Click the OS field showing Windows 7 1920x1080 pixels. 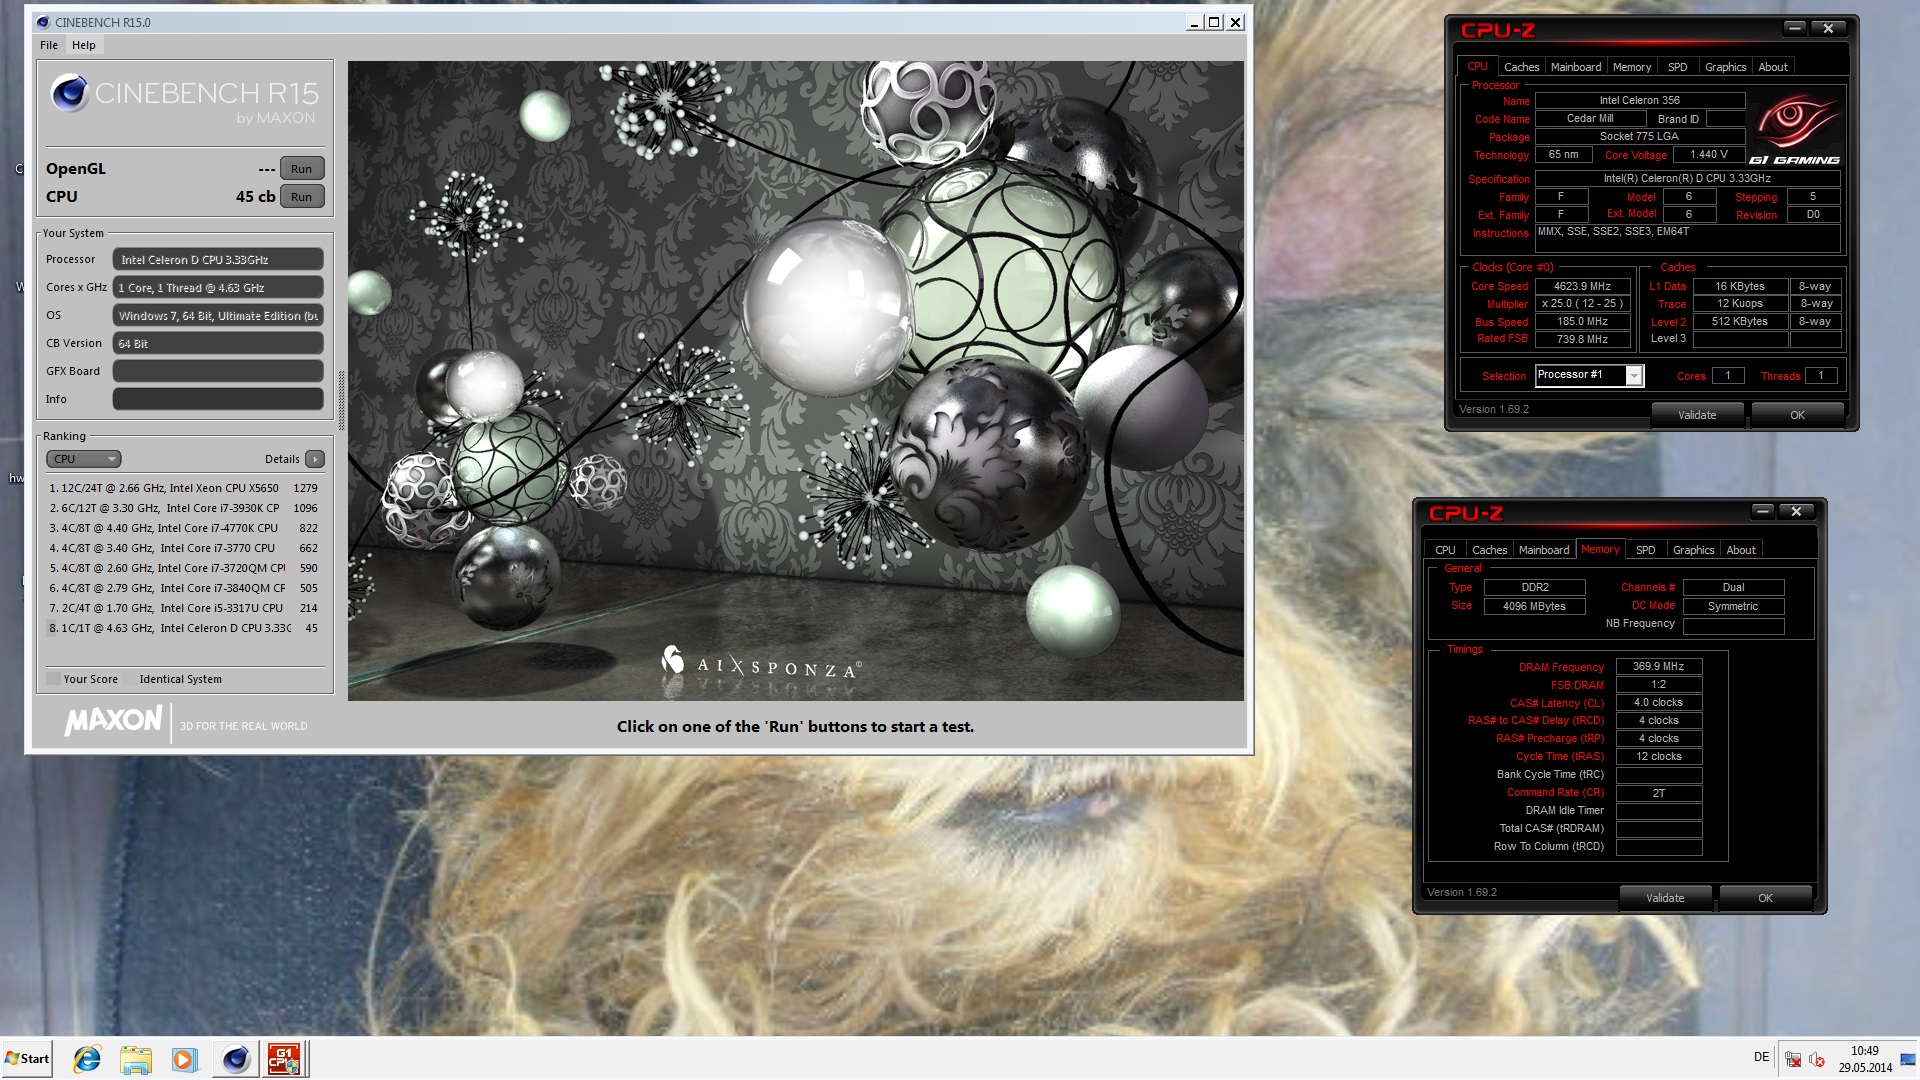[x=218, y=315]
